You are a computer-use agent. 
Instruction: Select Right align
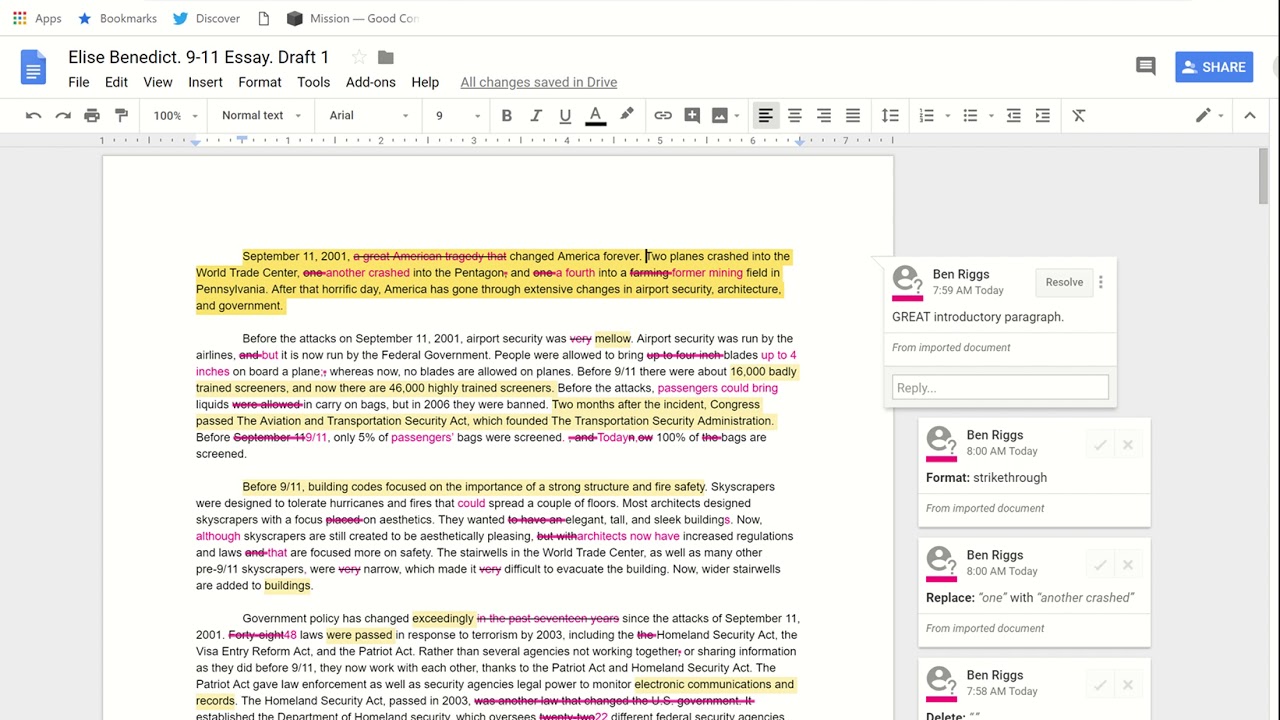tap(823, 116)
